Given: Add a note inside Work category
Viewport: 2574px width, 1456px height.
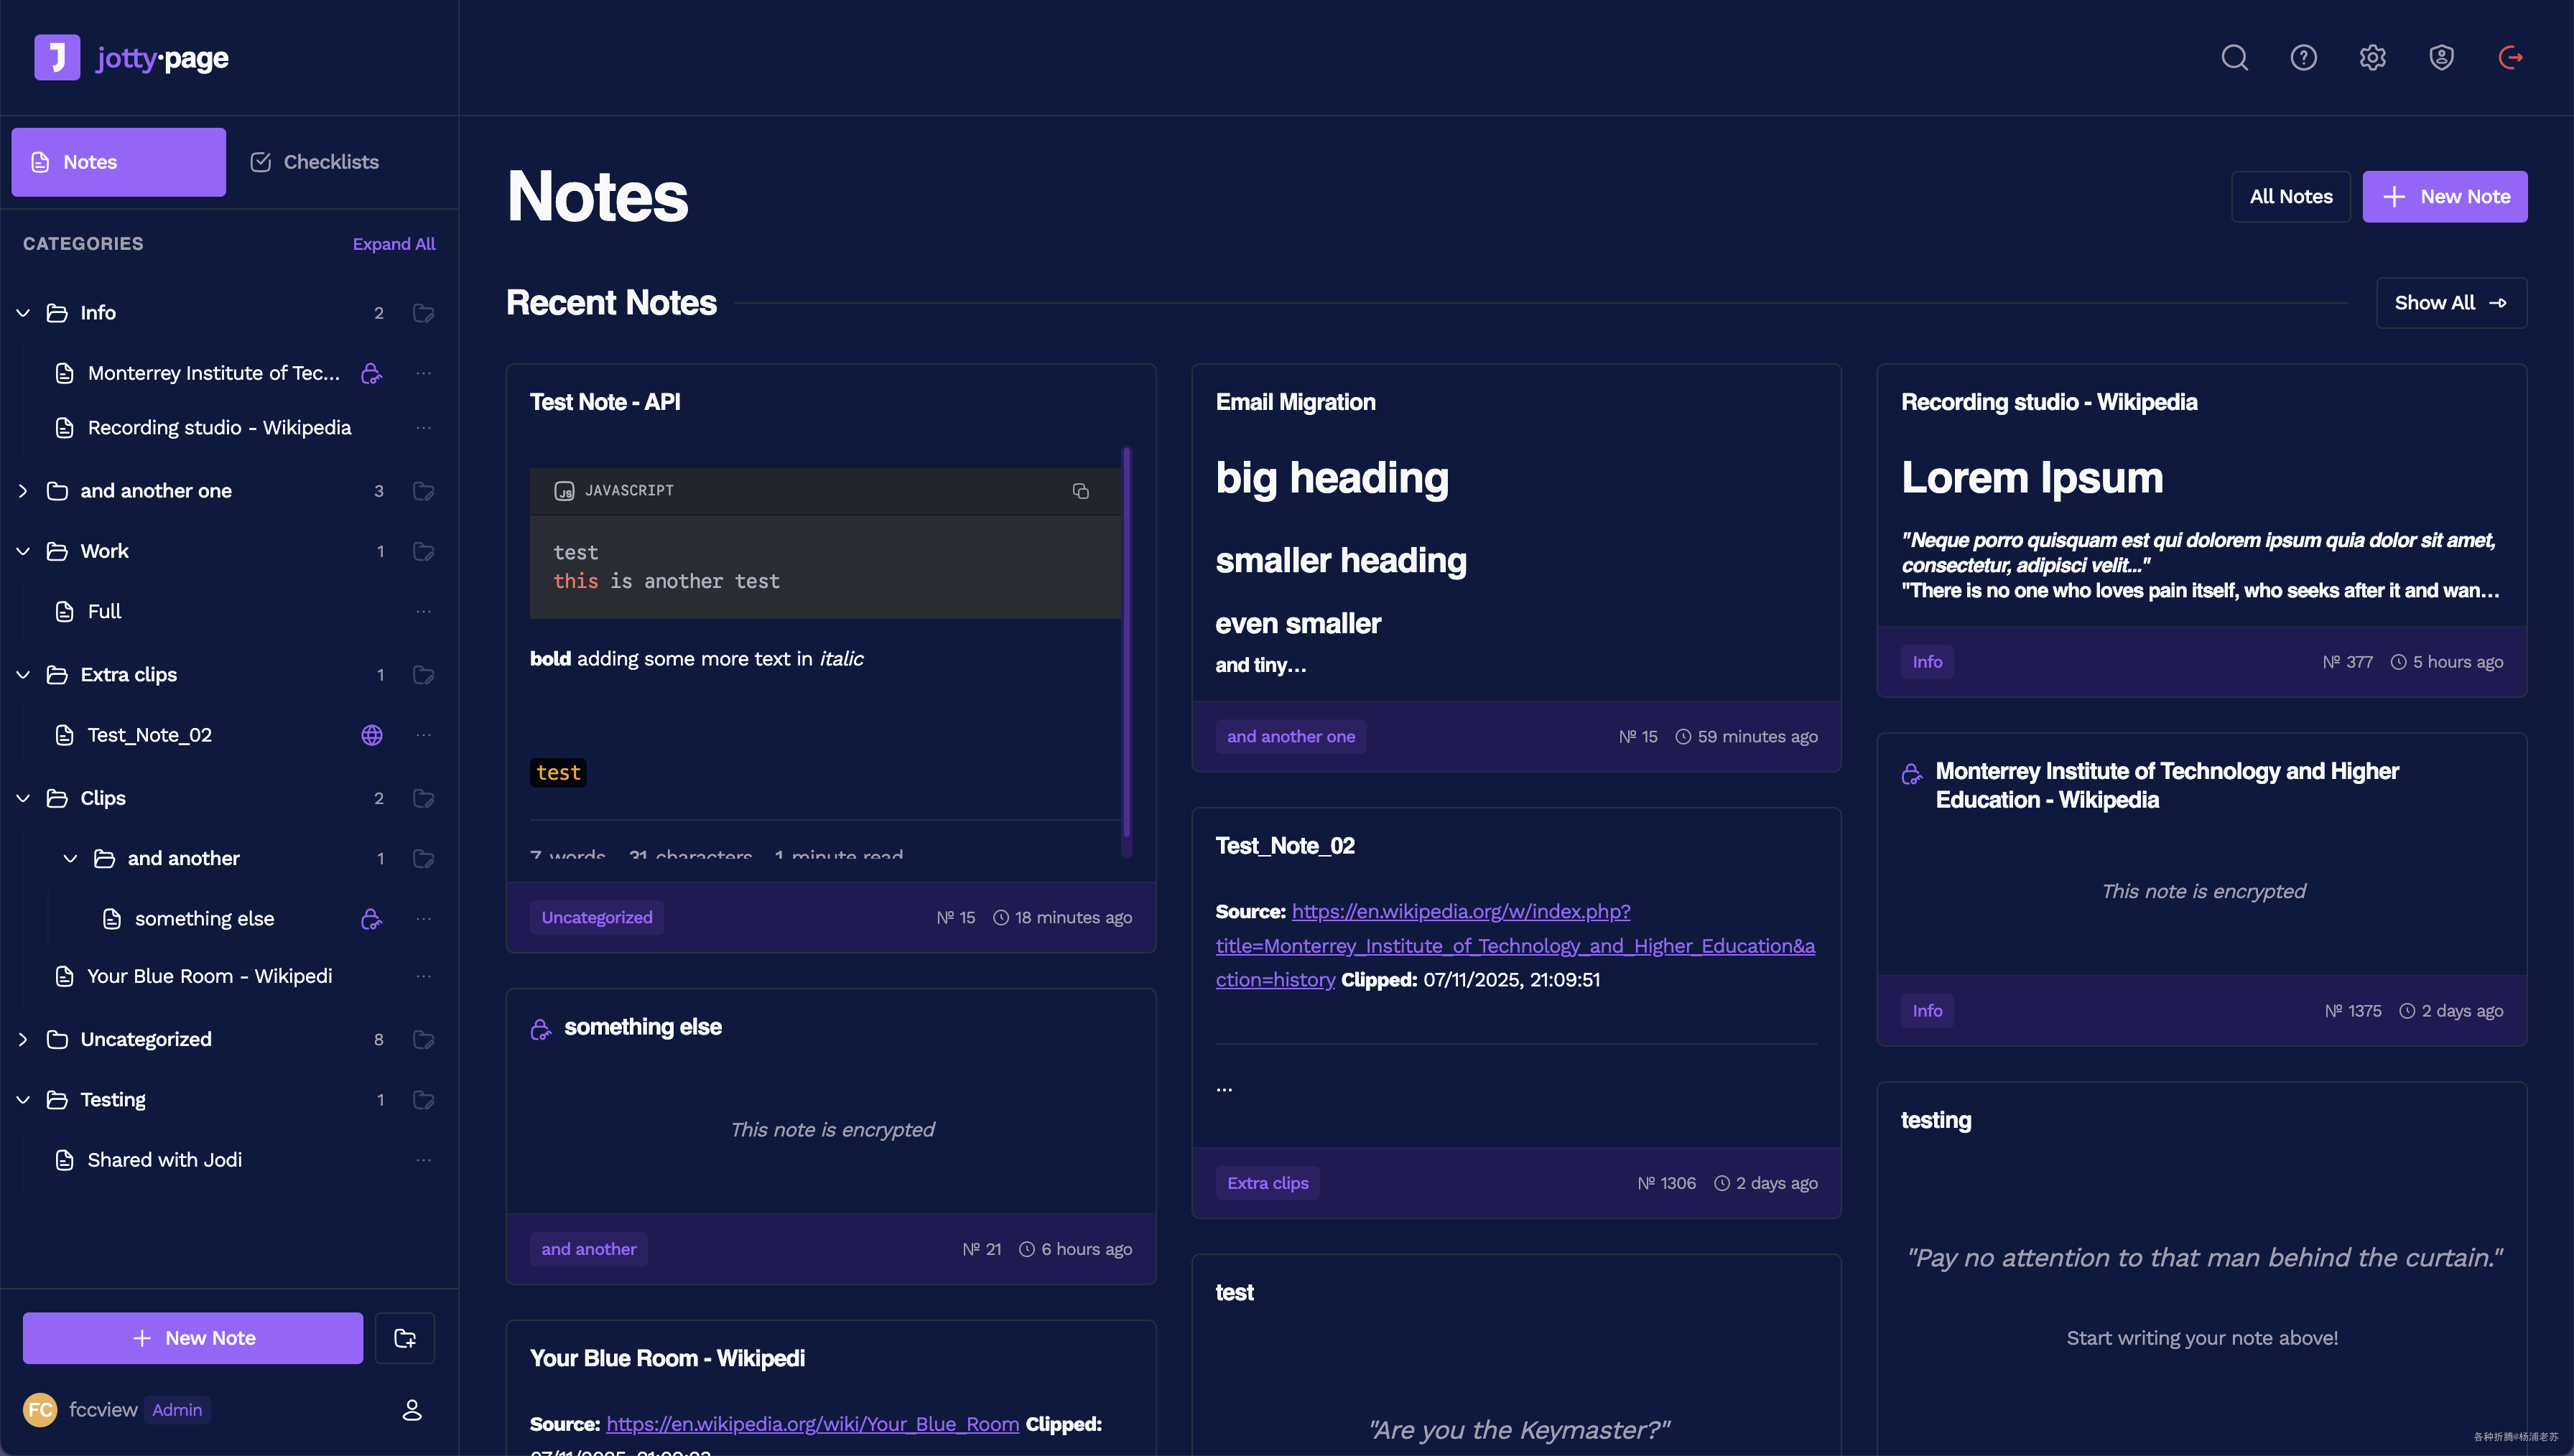Looking at the screenshot, I should pos(424,551).
